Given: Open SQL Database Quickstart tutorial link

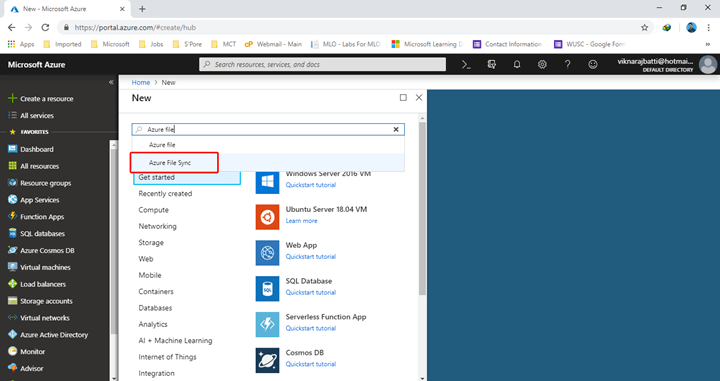Looking at the screenshot, I should pos(311,292).
